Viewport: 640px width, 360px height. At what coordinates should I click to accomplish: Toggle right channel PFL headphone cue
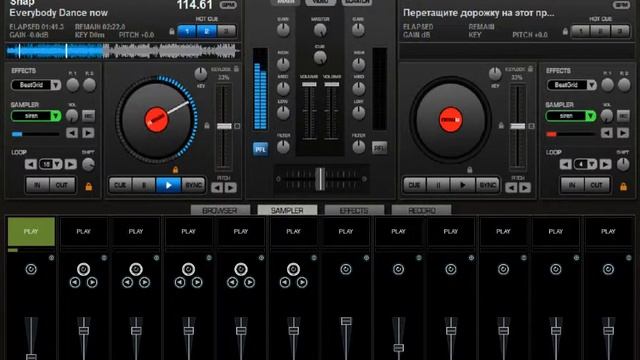380,148
